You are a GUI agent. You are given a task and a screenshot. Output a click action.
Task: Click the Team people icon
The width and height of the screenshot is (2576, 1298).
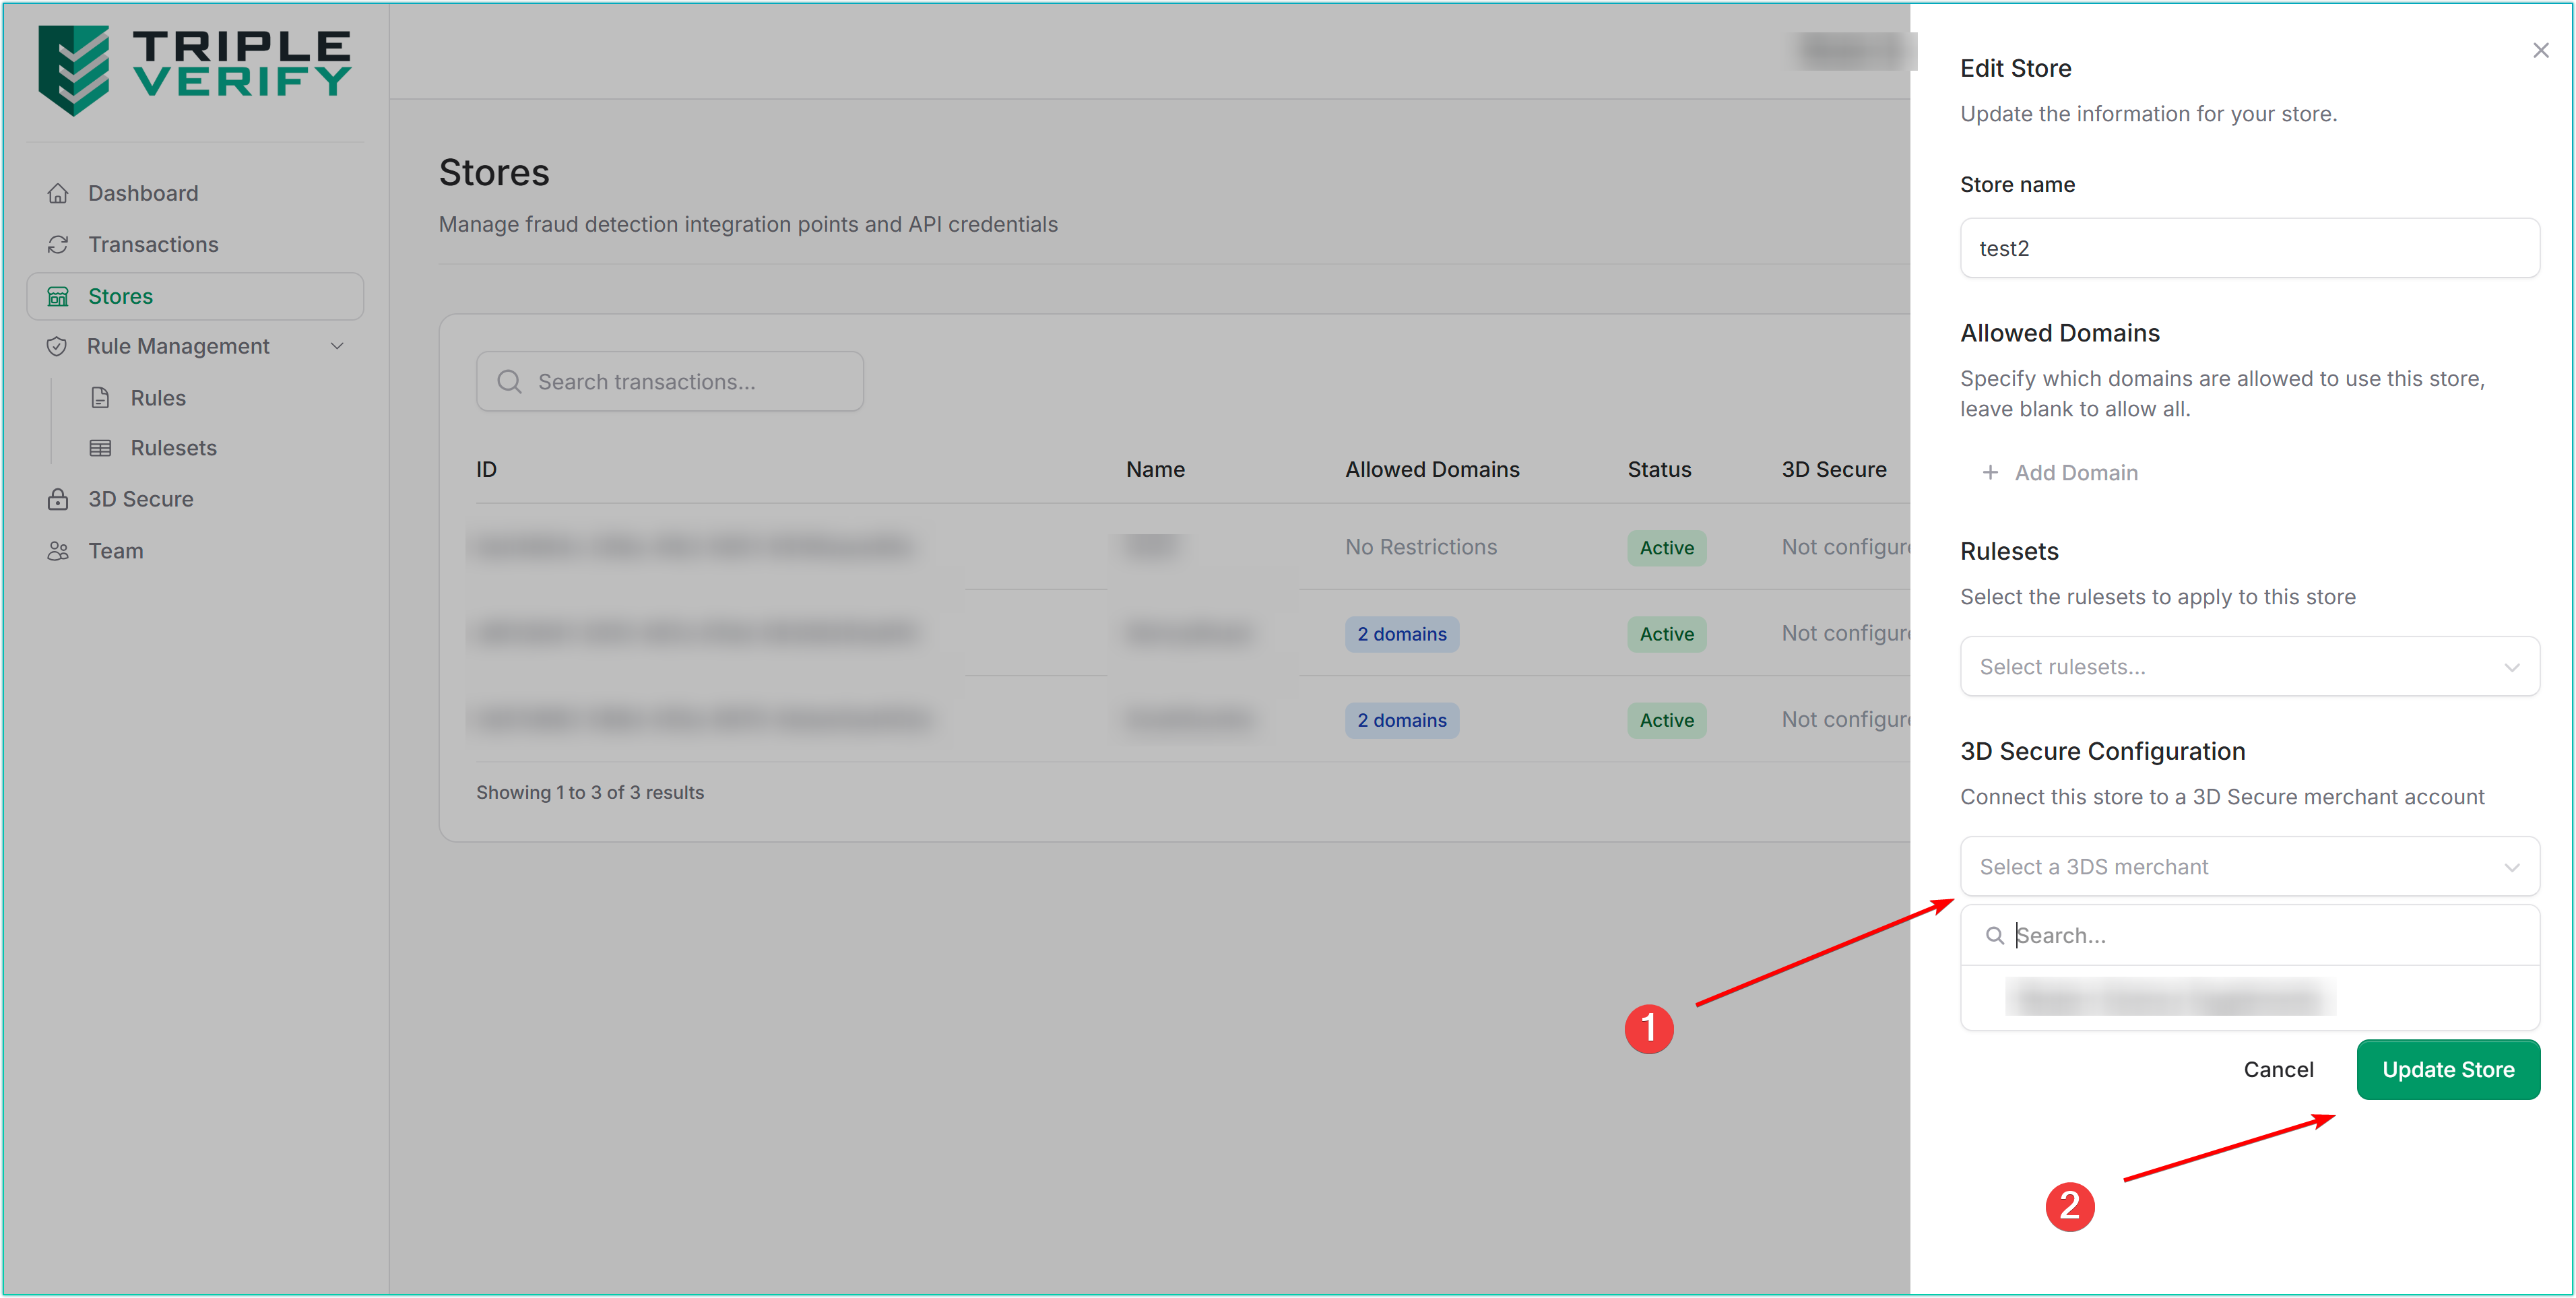pyautogui.click(x=58, y=551)
